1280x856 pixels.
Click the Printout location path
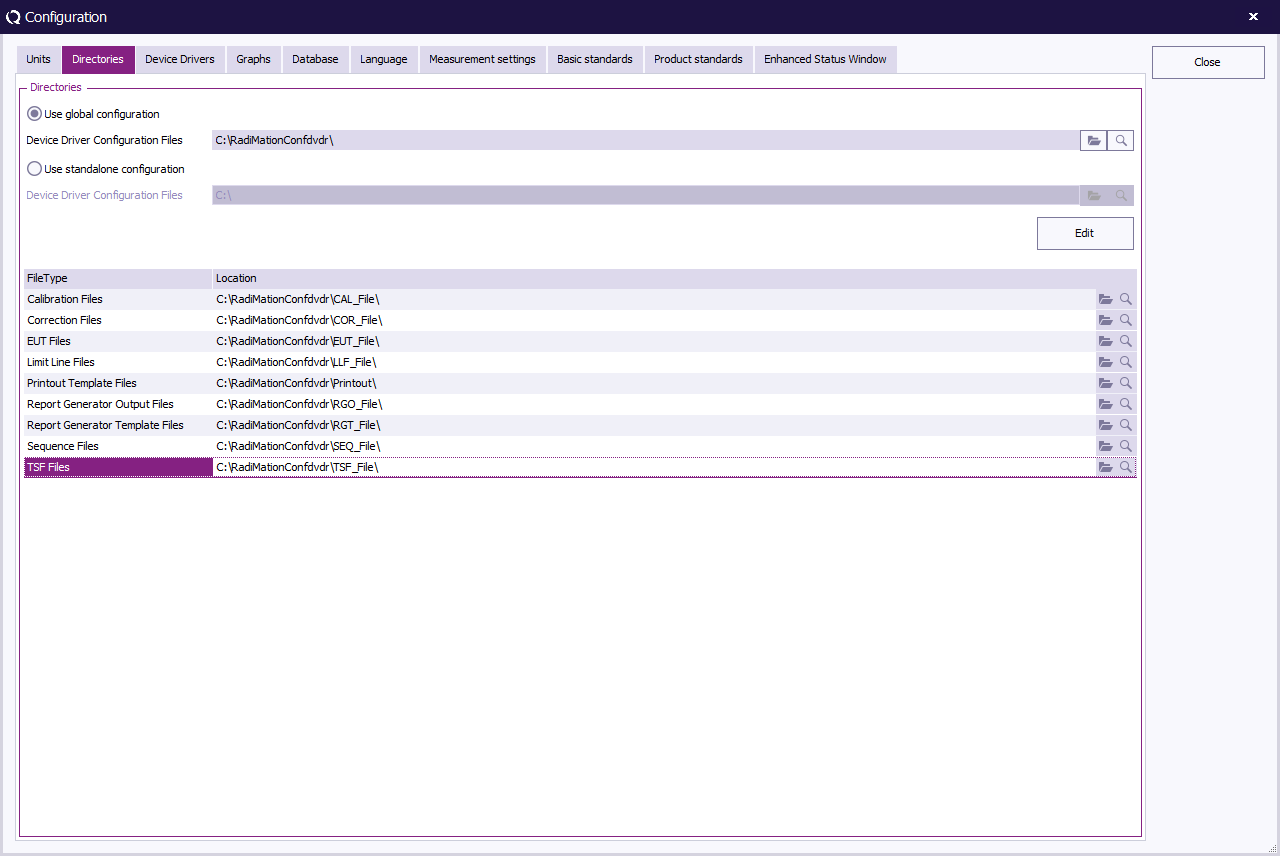click(296, 383)
